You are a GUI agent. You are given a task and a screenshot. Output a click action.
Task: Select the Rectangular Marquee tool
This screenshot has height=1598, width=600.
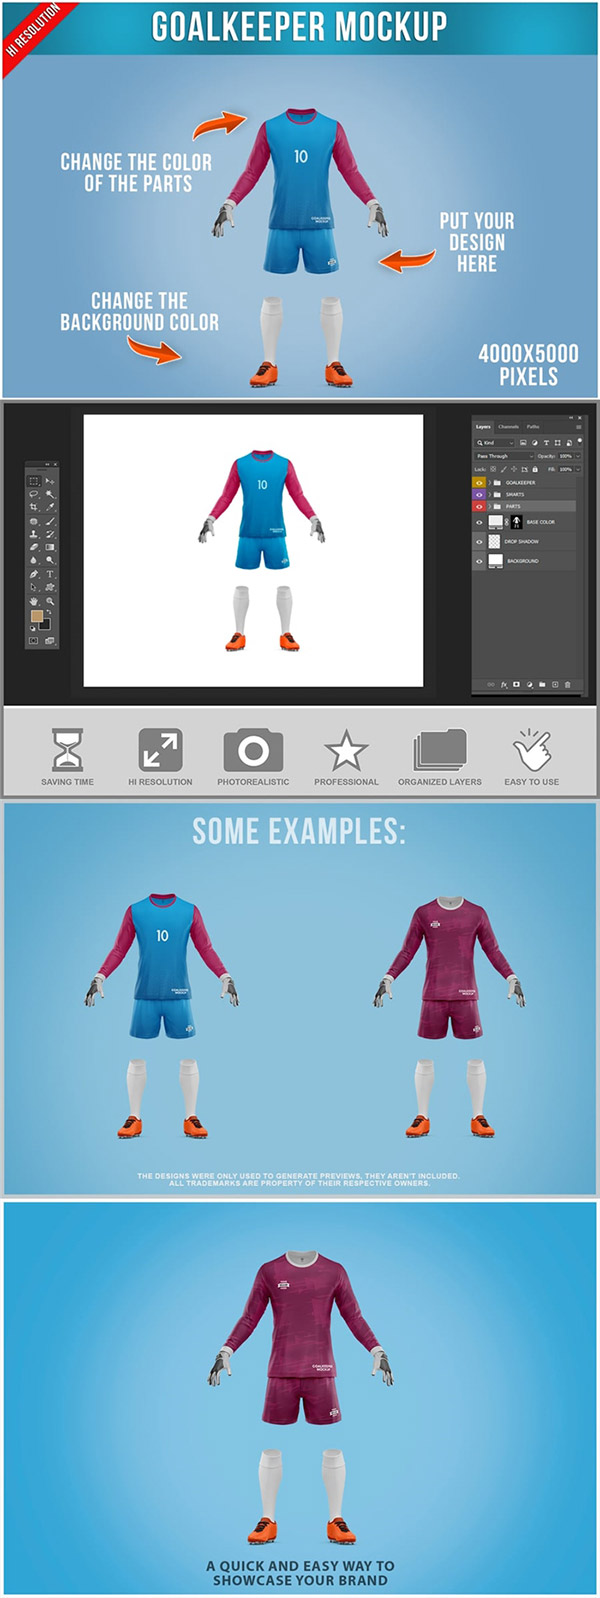coord(34,481)
